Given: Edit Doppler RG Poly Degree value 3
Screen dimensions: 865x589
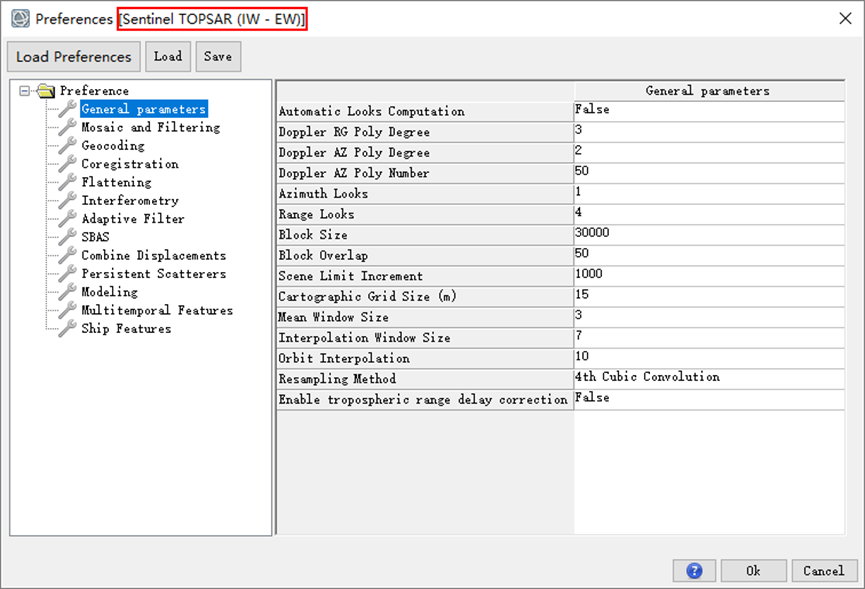Looking at the screenshot, I should [709, 131].
